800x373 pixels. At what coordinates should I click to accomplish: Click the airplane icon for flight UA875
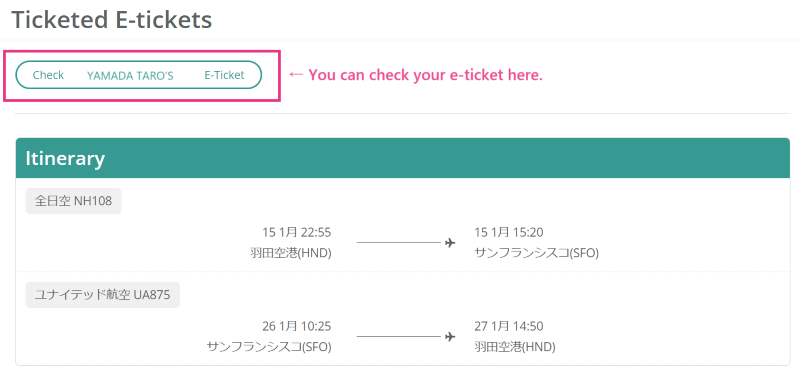(449, 337)
